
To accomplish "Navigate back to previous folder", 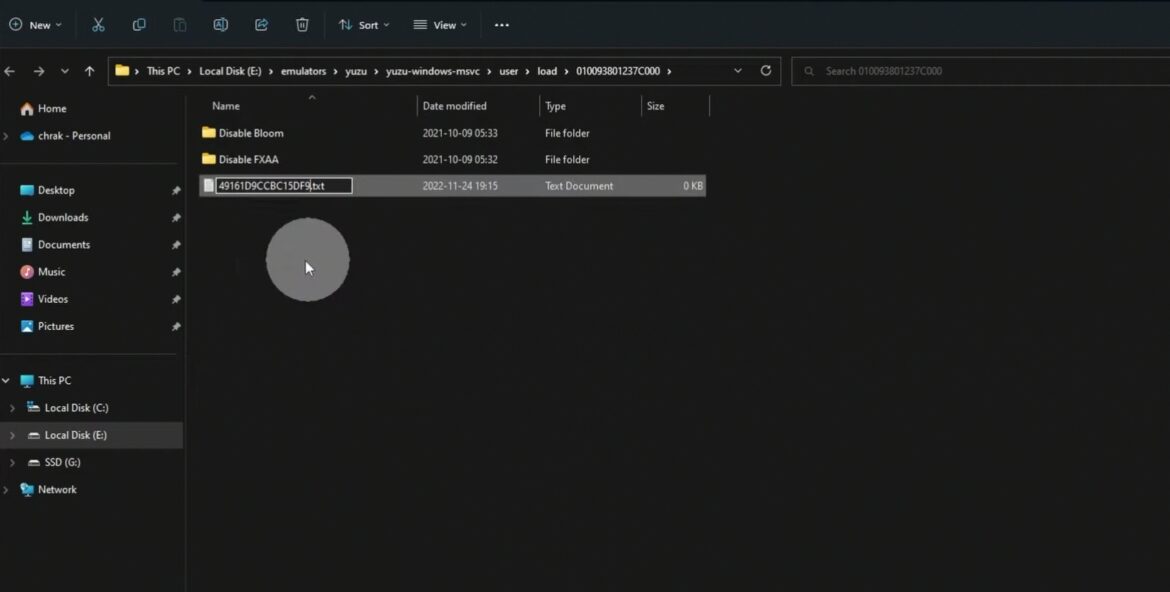I will [10, 71].
